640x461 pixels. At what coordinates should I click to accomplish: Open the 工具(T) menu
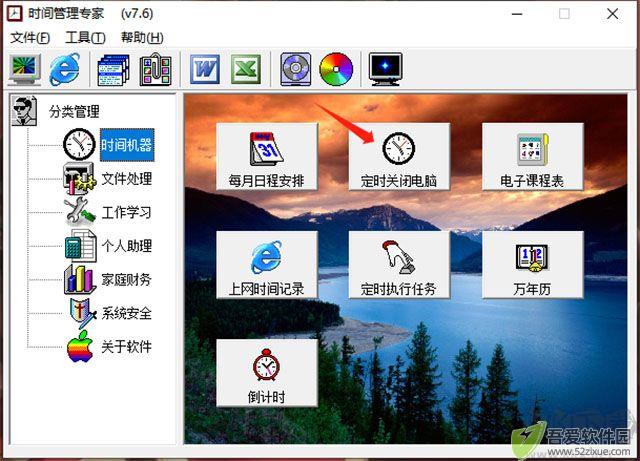pyautogui.click(x=85, y=38)
